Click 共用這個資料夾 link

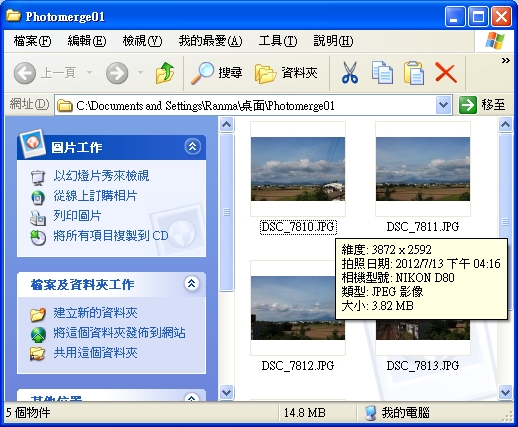click(95, 353)
